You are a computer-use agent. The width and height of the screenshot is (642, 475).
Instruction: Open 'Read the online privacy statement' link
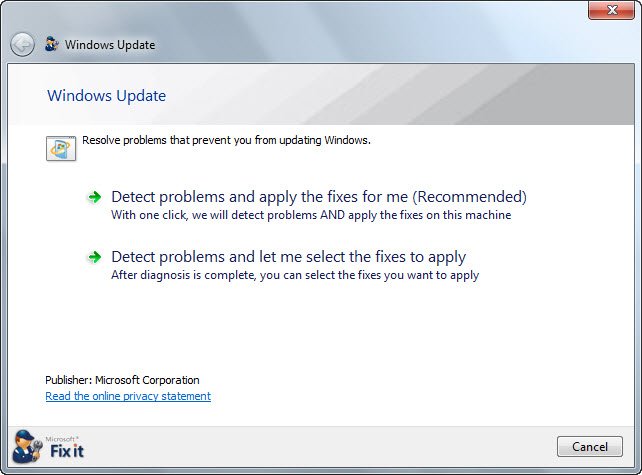pos(128,396)
